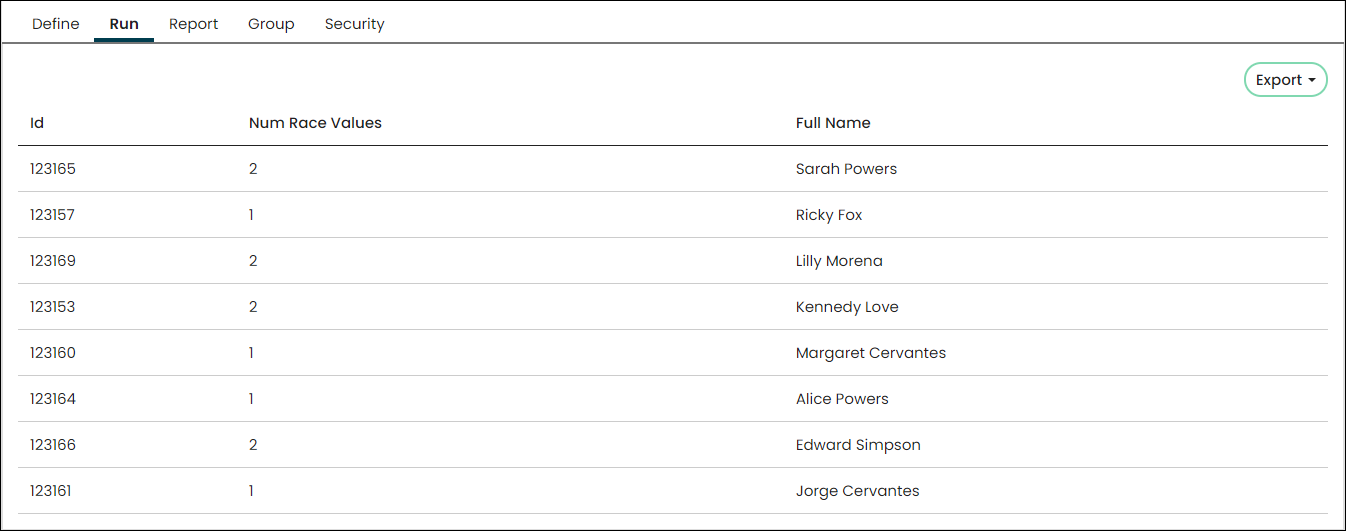Open the Security tab
The height and width of the screenshot is (531, 1346).
point(354,24)
